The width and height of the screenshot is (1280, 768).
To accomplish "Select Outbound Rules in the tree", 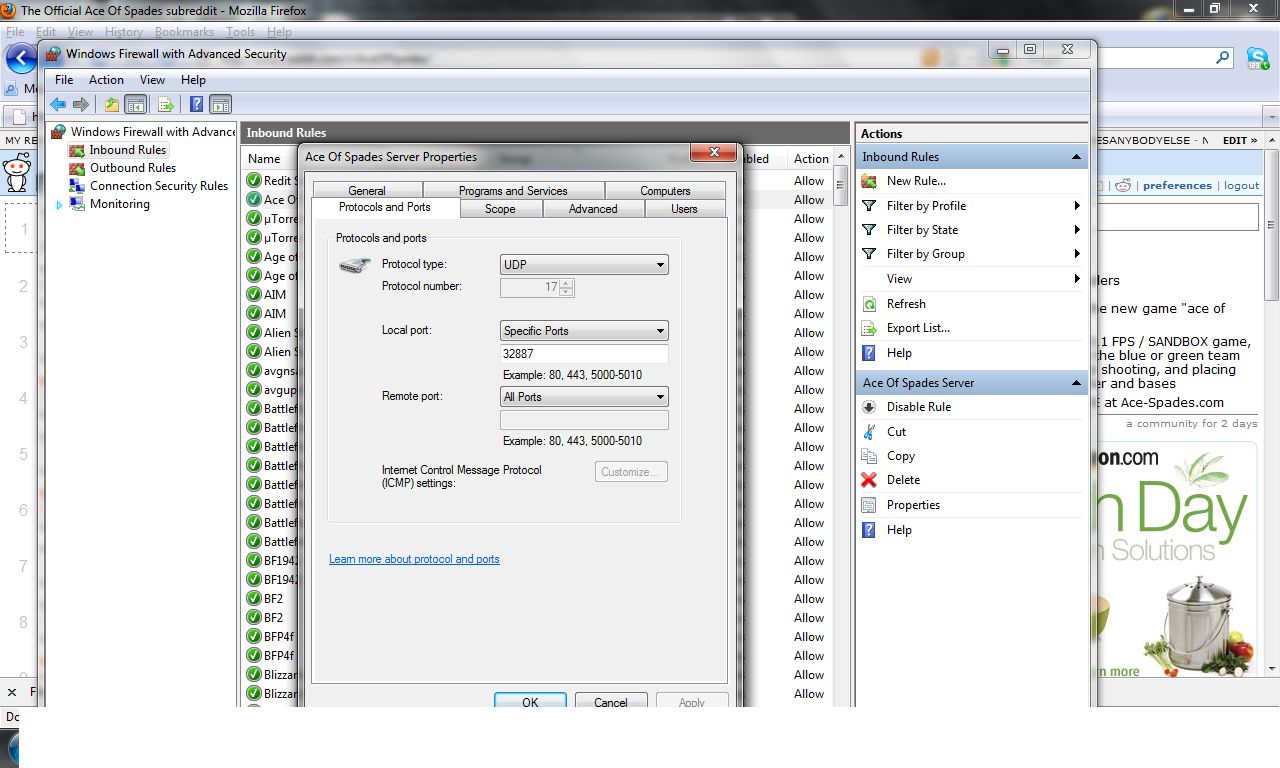I will click(x=133, y=168).
